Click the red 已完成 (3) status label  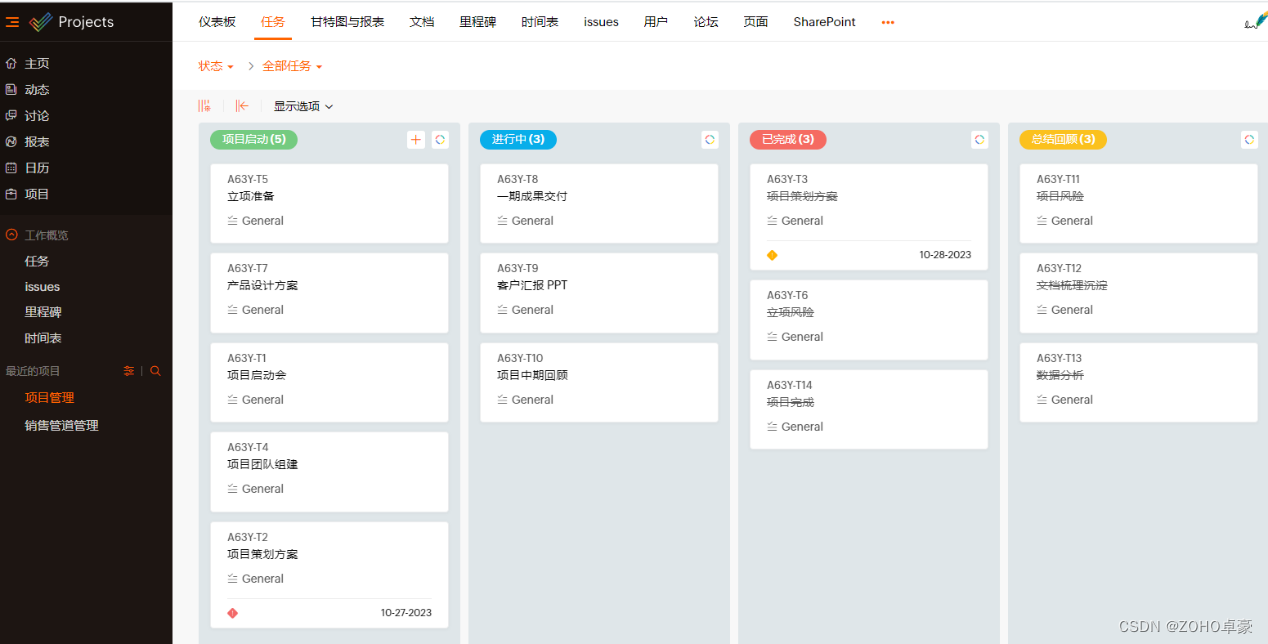coord(788,139)
